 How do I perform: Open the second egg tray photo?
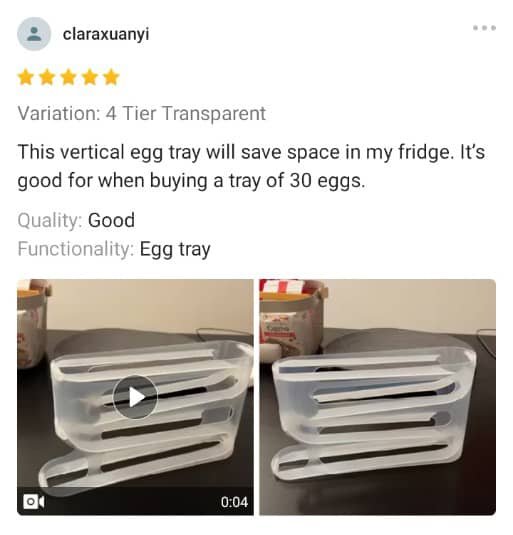pos(377,397)
